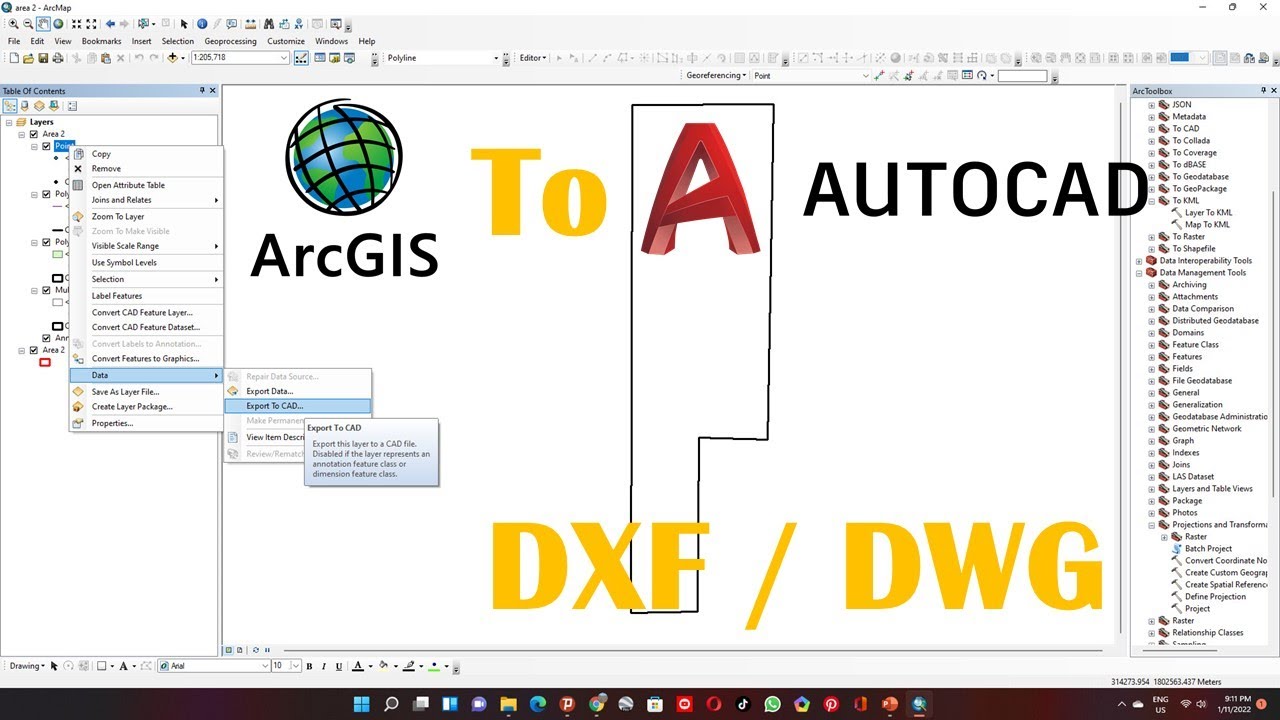This screenshot has width=1280, height=720.
Task: Collapse the Layers data frame
Action: point(9,122)
